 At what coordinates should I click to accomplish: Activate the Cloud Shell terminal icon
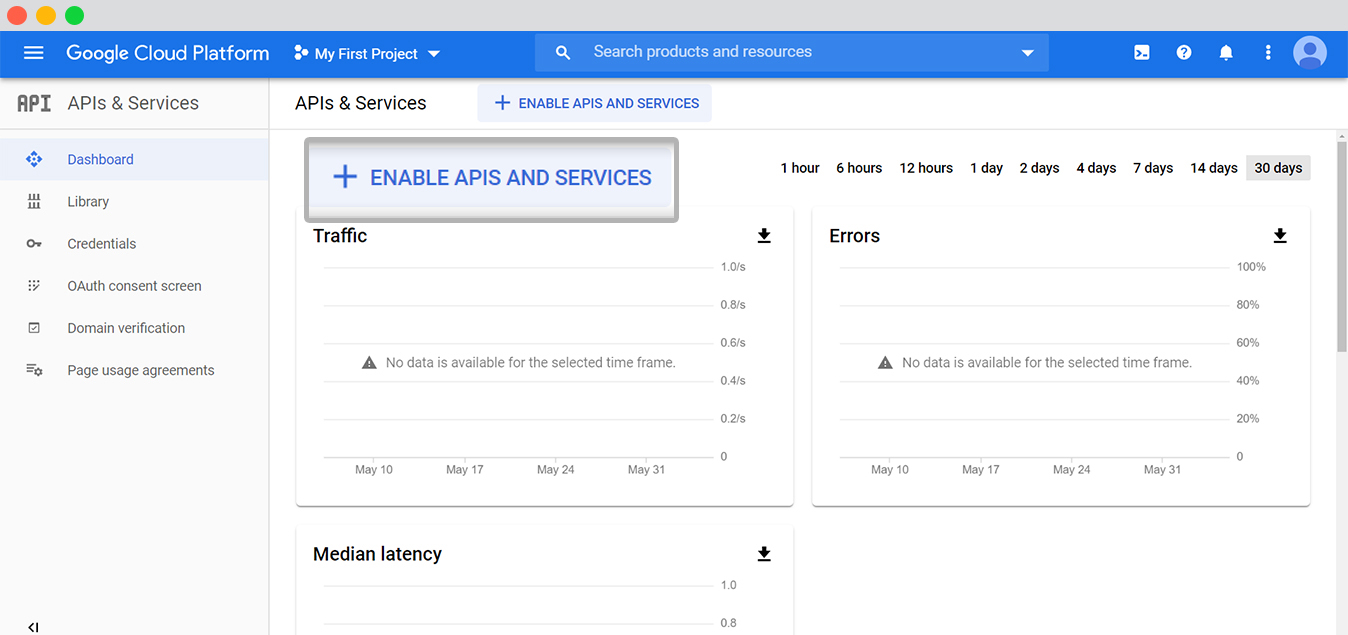coord(1142,53)
